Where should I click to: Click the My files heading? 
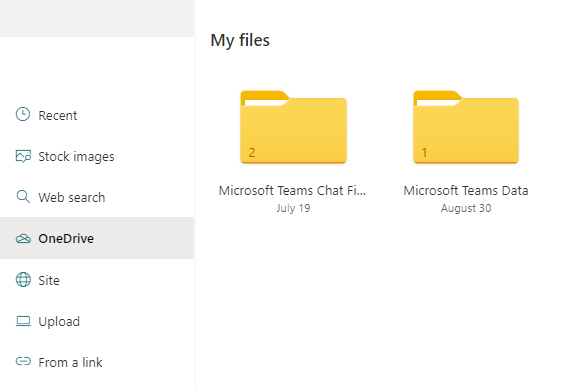[x=240, y=40]
